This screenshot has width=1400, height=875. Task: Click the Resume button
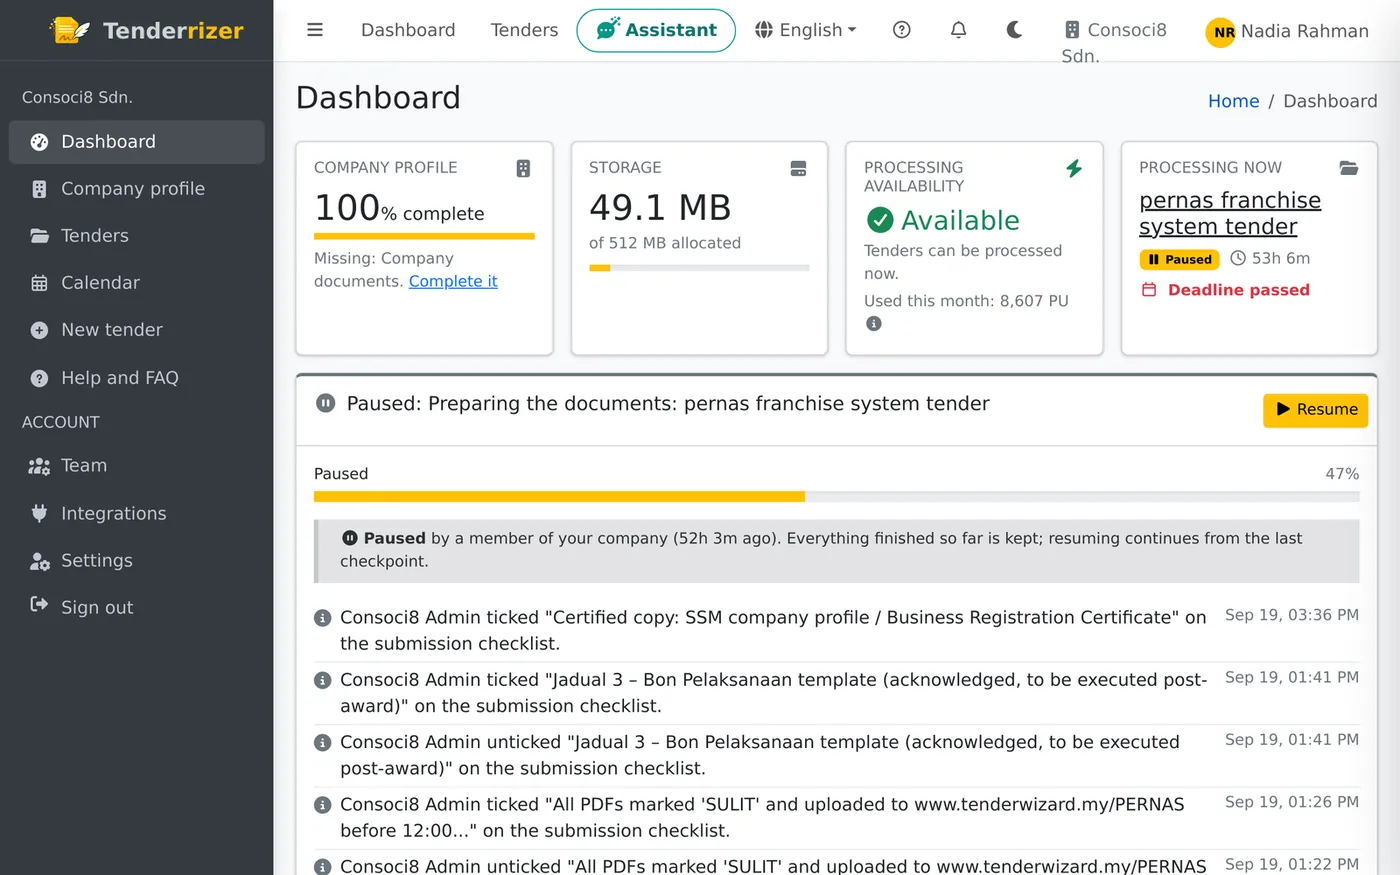(x=1315, y=410)
